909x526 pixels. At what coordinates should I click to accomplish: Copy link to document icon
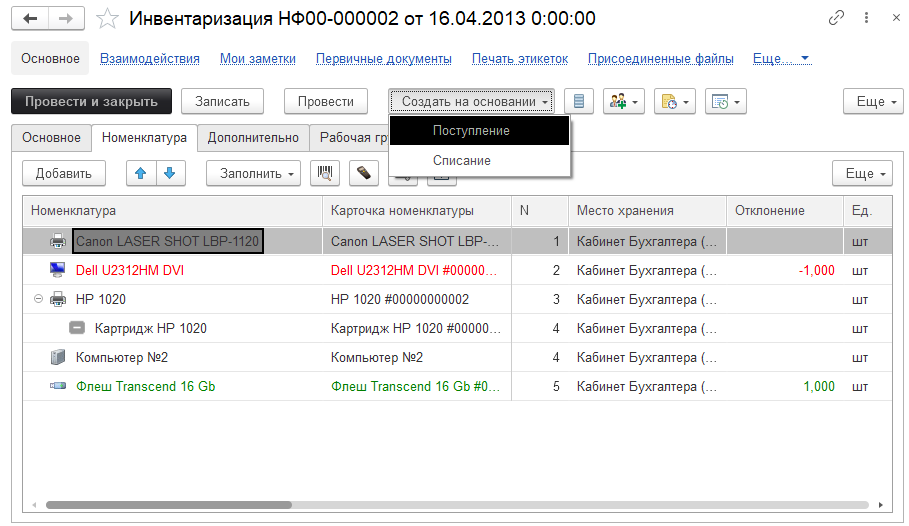tap(836, 19)
